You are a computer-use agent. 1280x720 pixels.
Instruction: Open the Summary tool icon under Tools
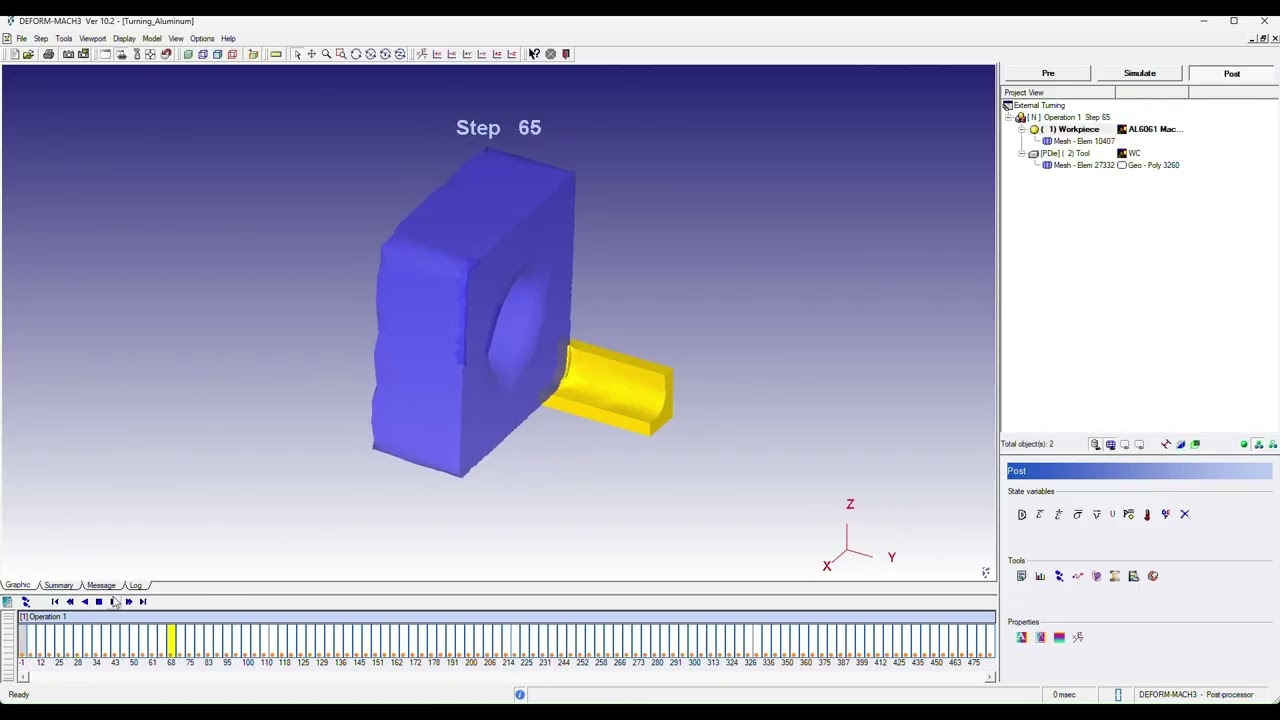(x=1021, y=576)
